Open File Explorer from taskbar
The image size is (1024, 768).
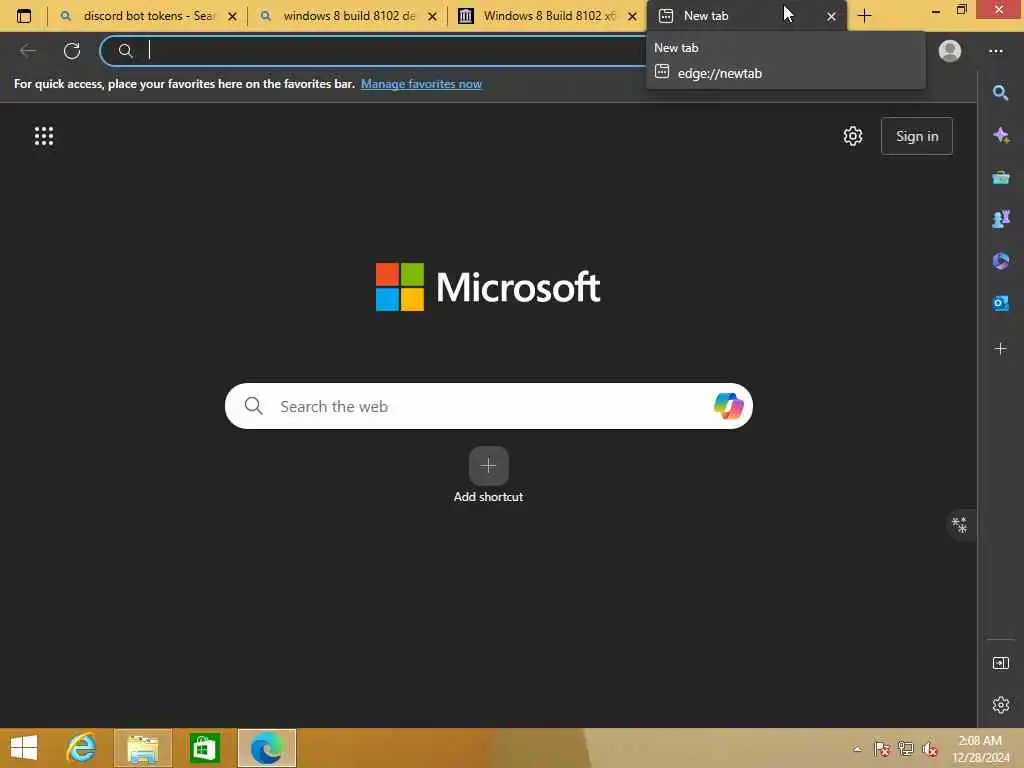pyautogui.click(x=142, y=748)
